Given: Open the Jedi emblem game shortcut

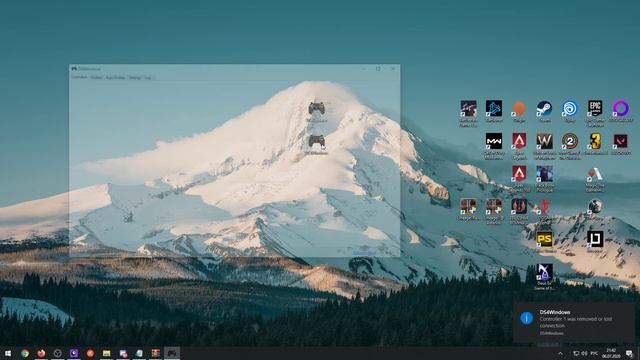Looking at the screenshot, I should click(519, 207).
